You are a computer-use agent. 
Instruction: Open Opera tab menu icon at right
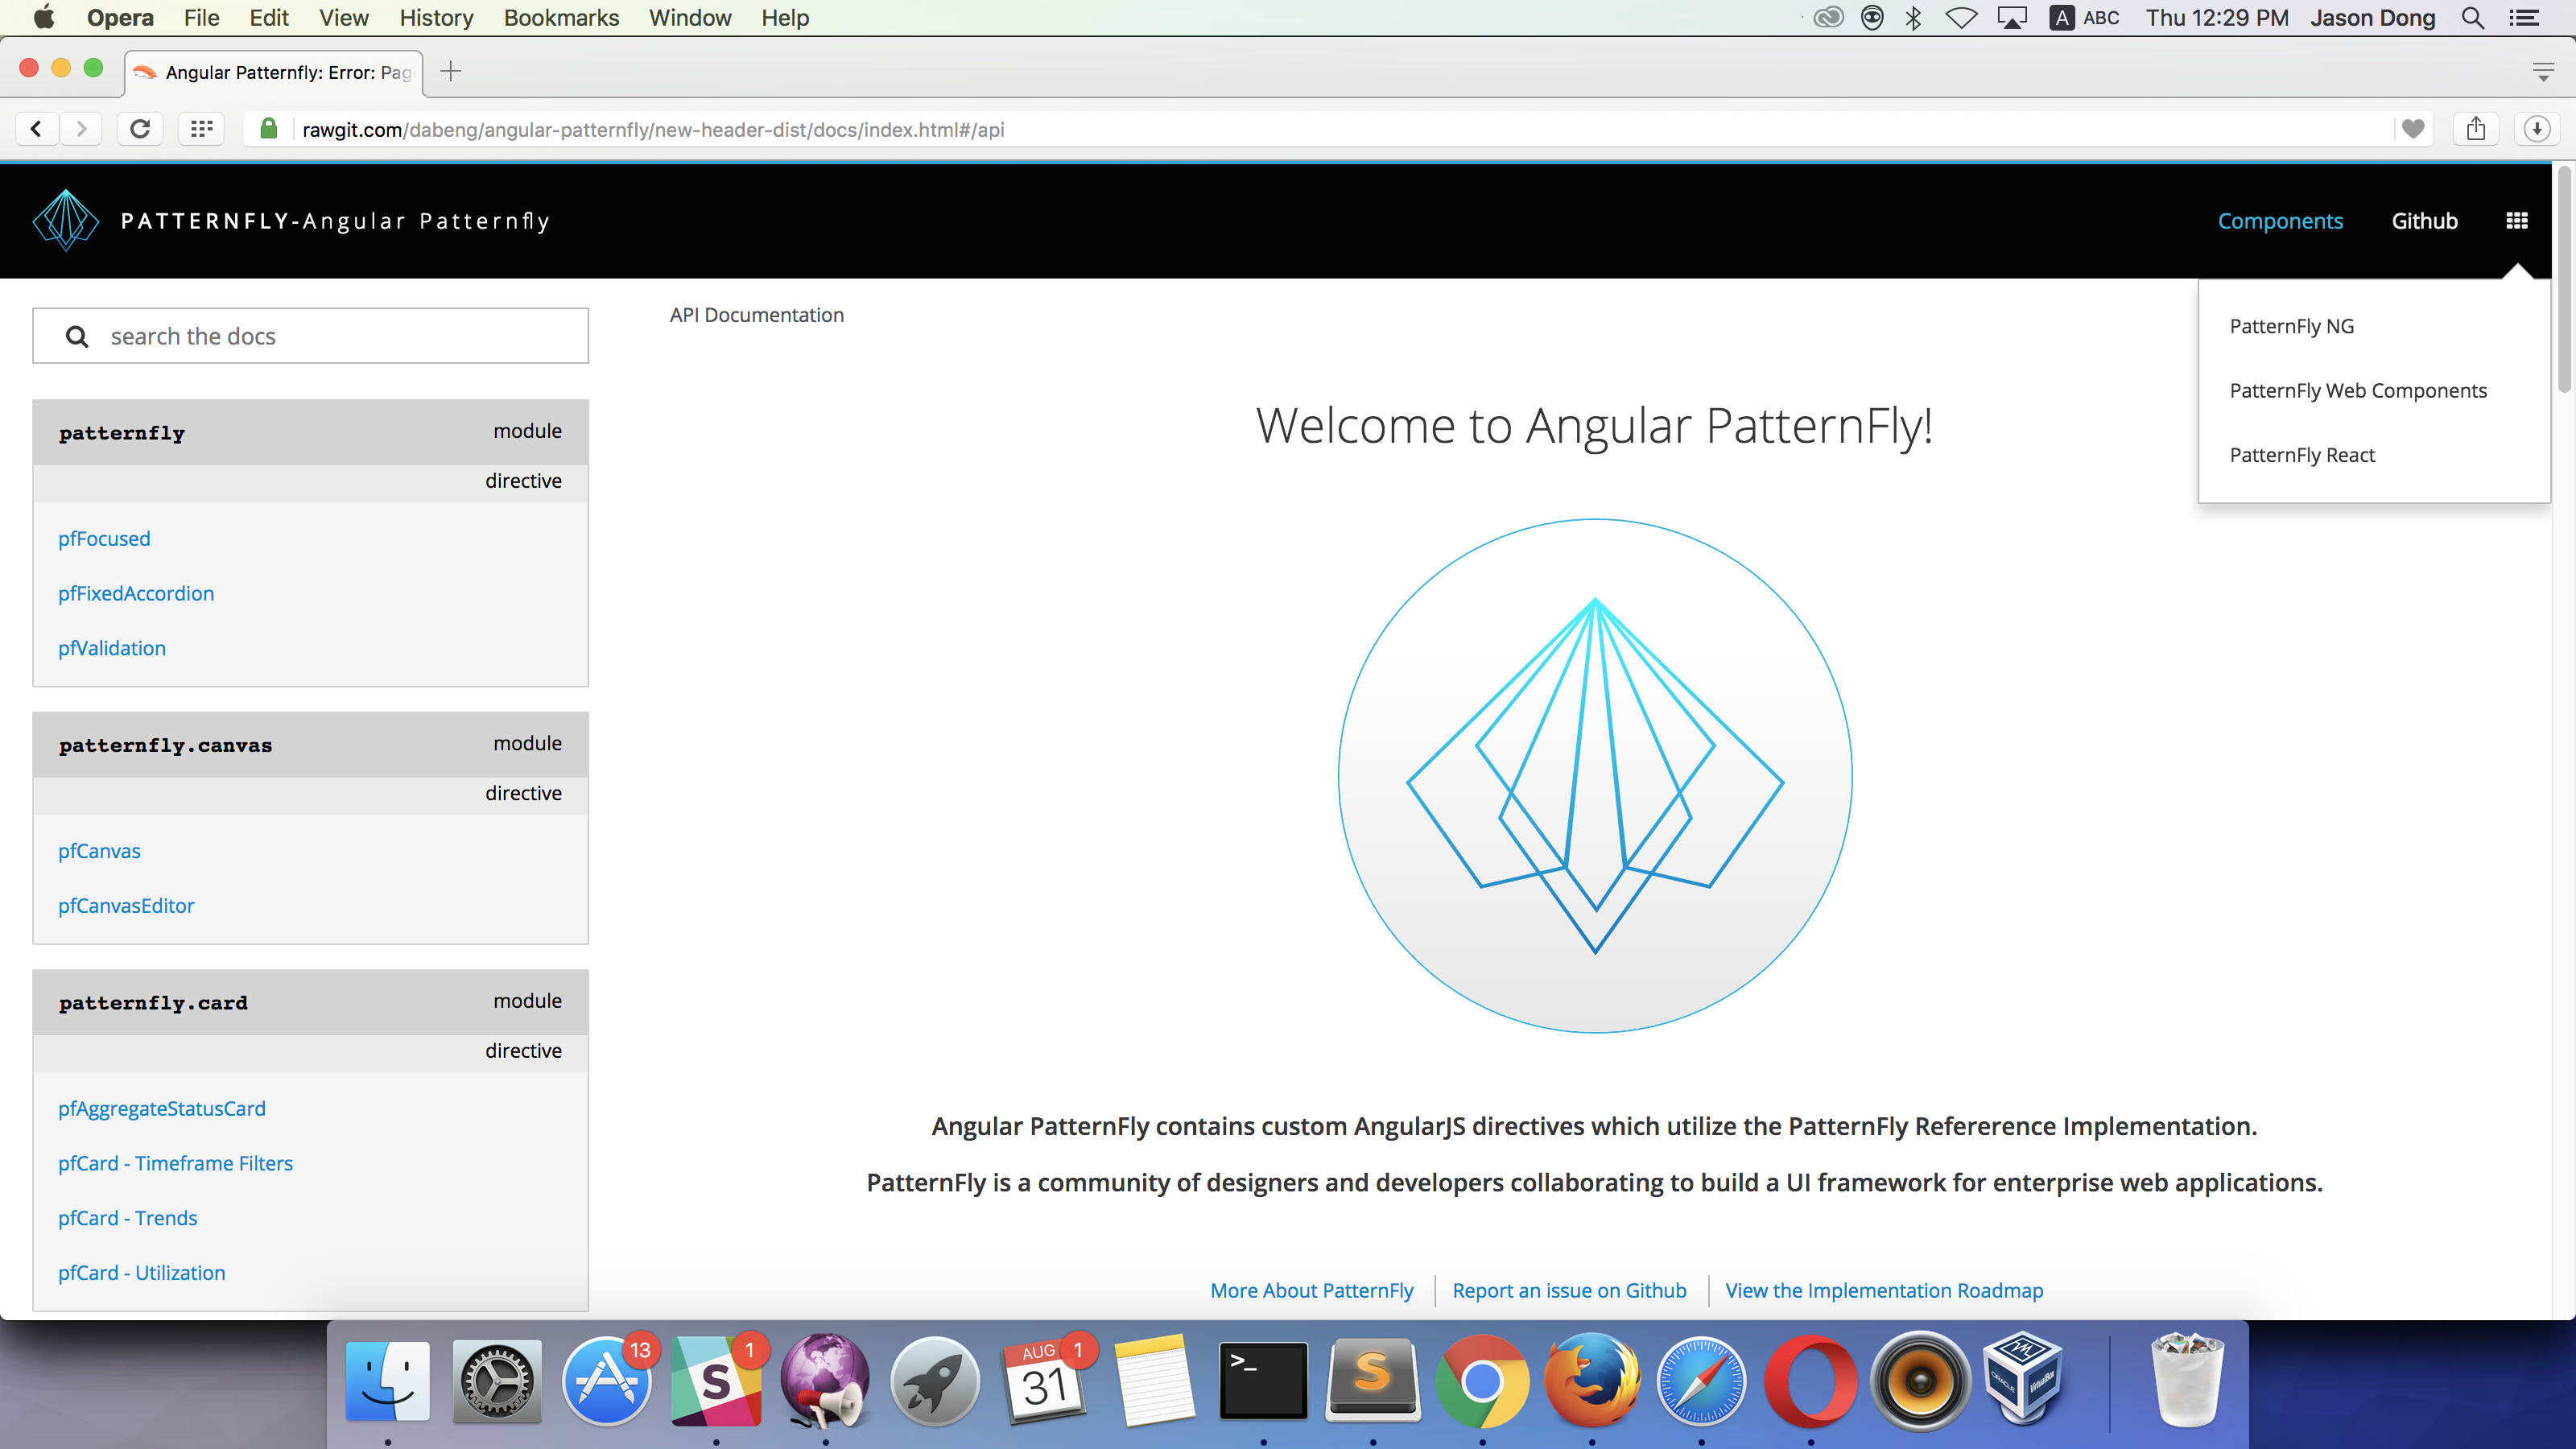[2544, 71]
